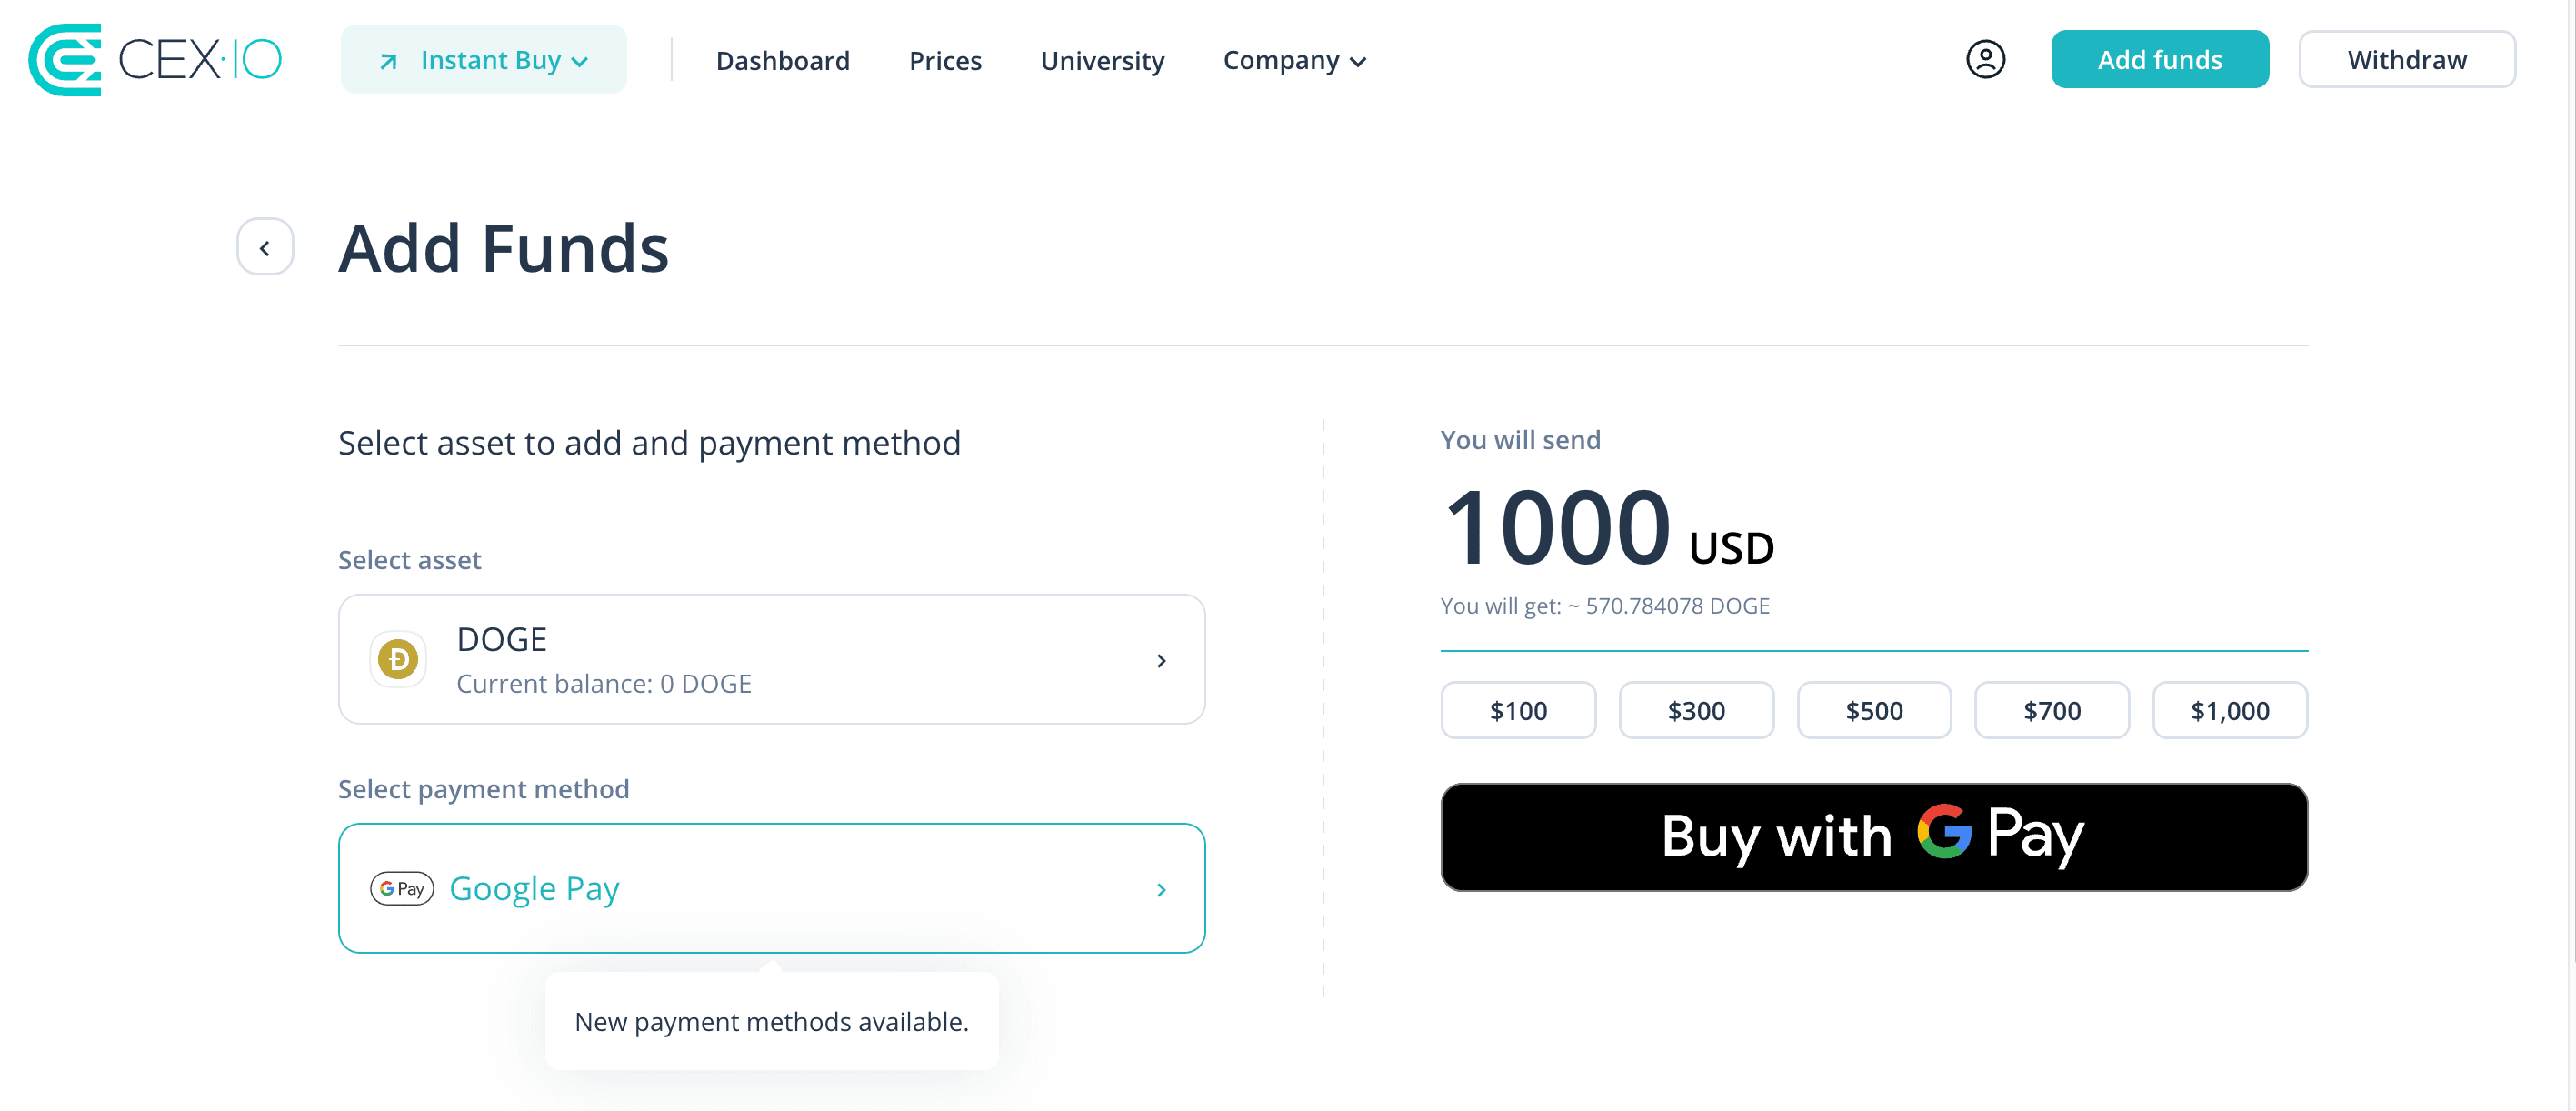Open the user profile icon
Viewport: 2576px width, 1111px height.
click(x=1985, y=60)
